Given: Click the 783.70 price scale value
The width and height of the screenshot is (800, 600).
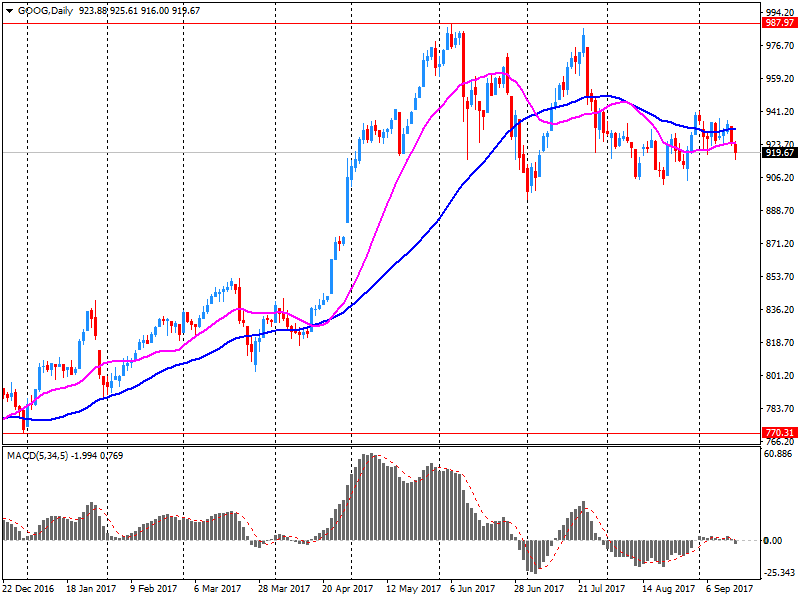Looking at the screenshot, I should coord(780,409).
